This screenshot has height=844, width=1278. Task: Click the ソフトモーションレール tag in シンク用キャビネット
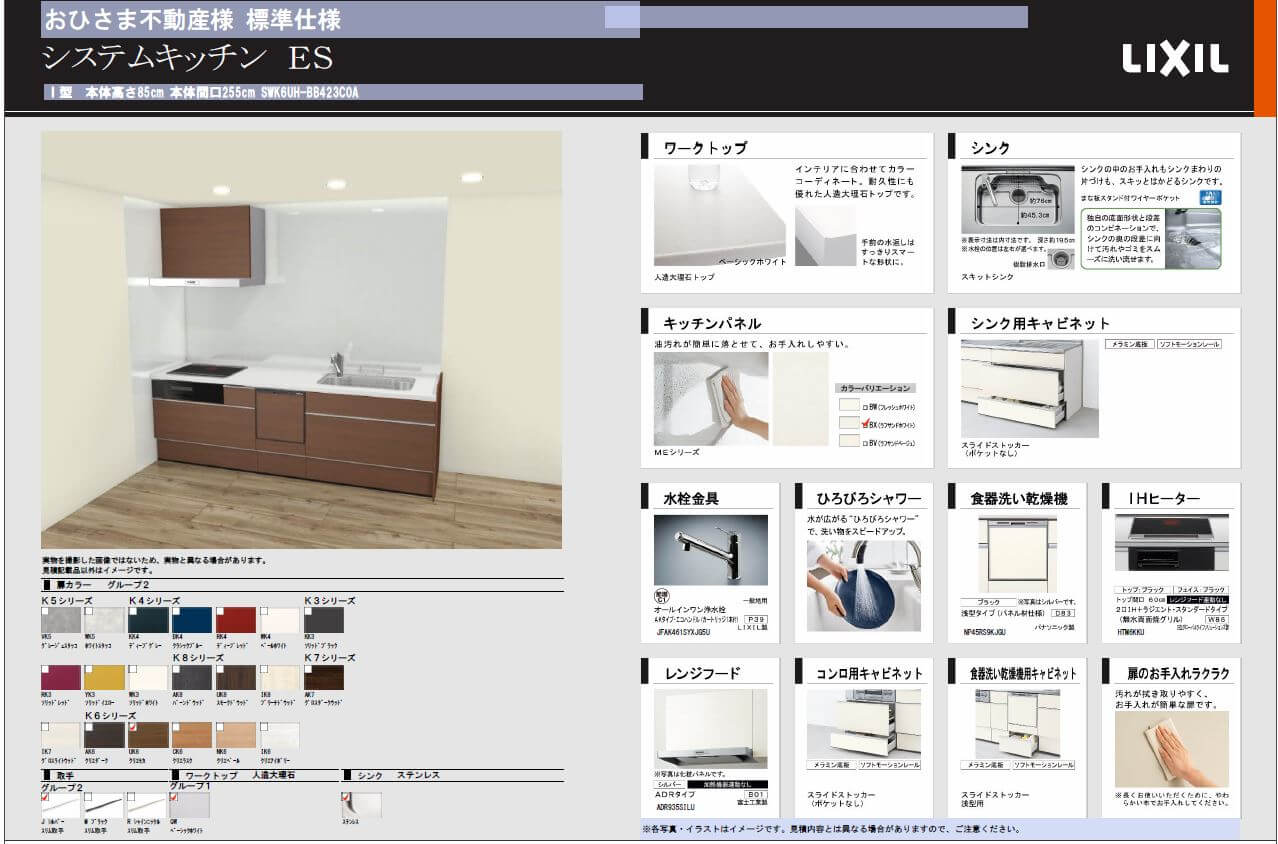click(1190, 344)
